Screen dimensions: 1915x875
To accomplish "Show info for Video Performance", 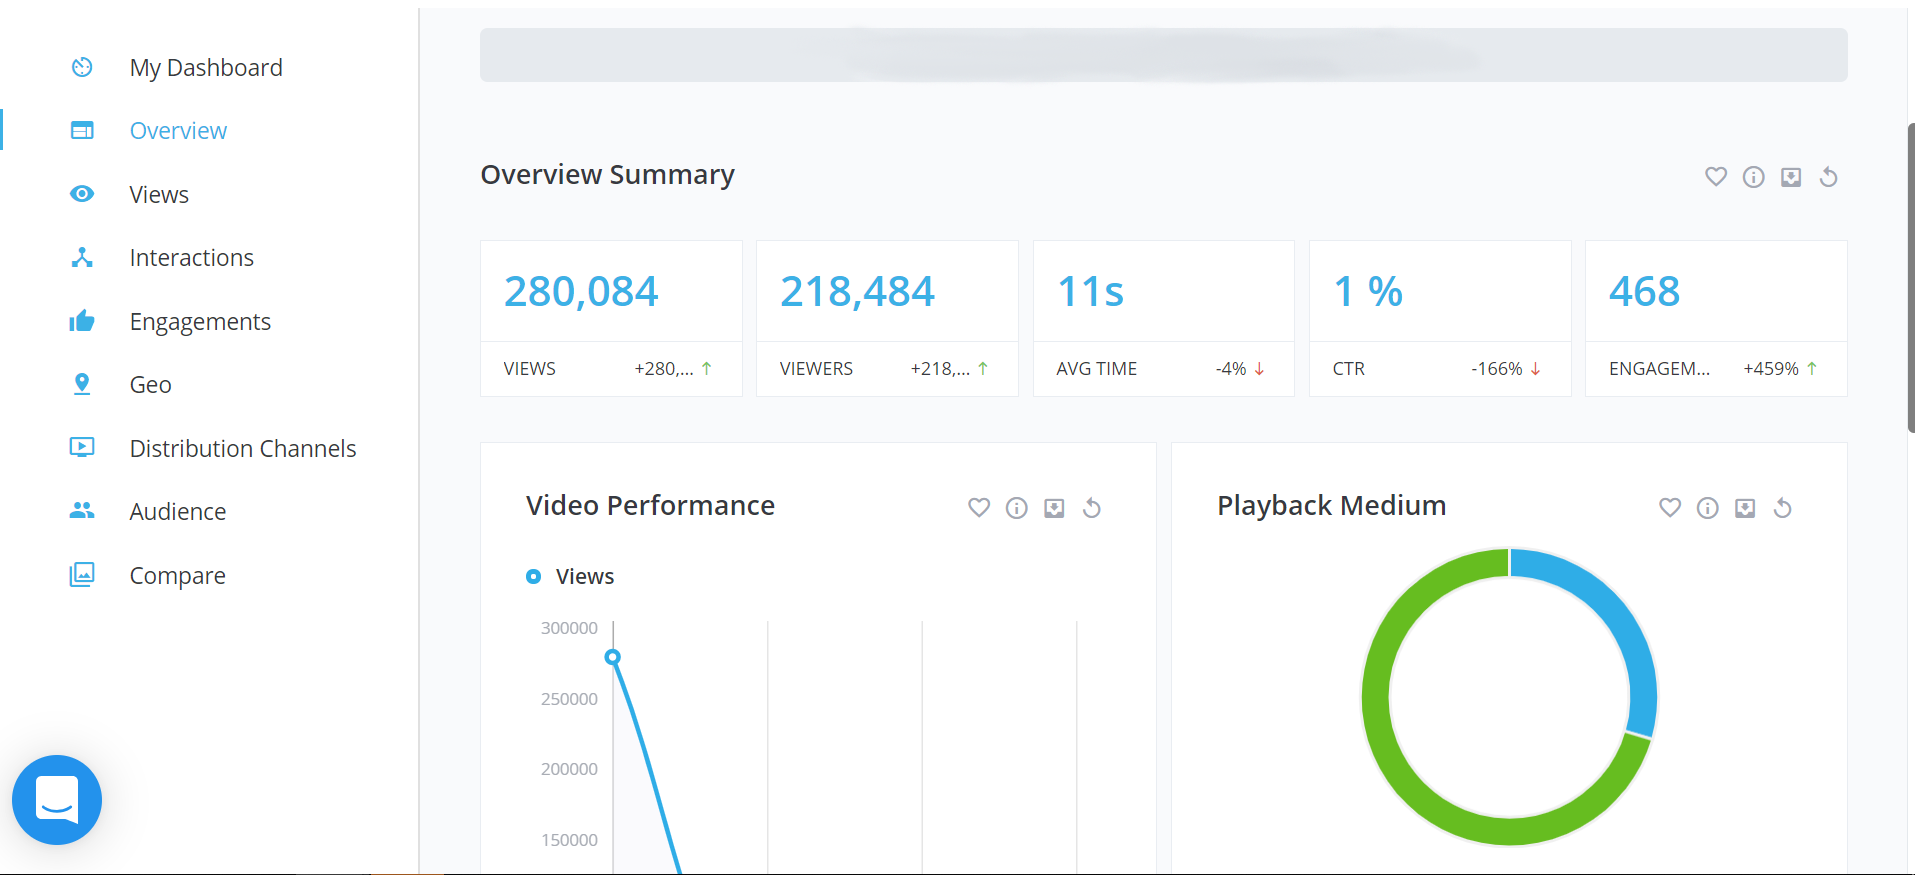I will [1017, 508].
